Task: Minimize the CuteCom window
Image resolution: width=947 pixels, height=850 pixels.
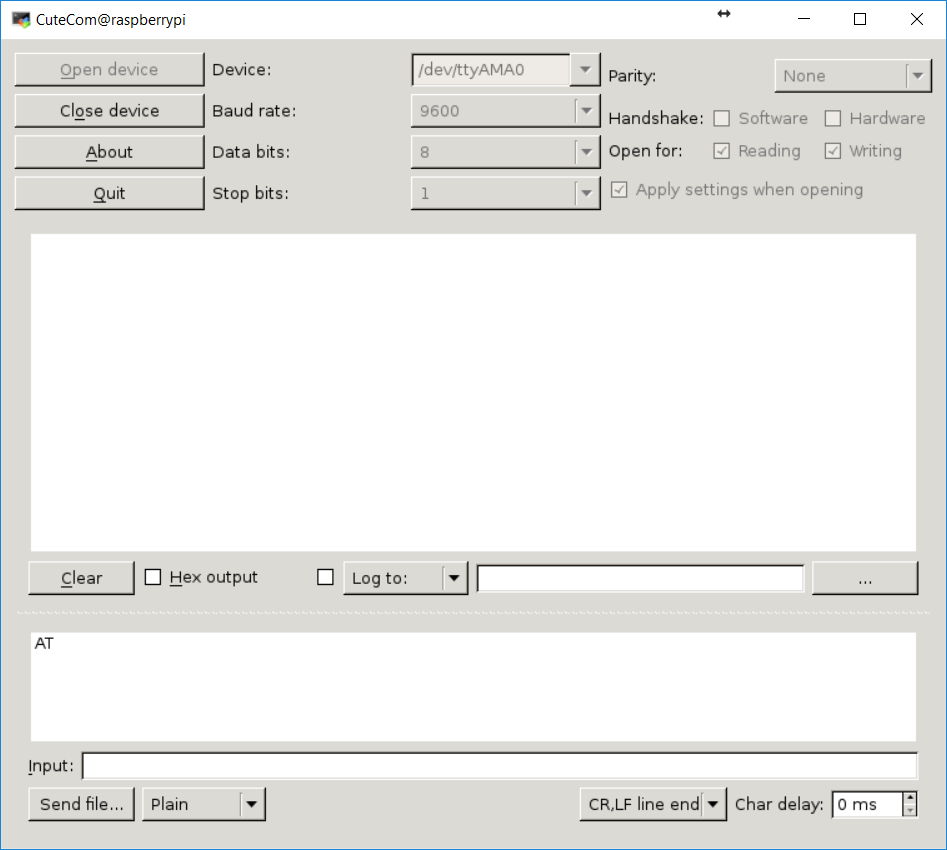Action: (804, 19)
